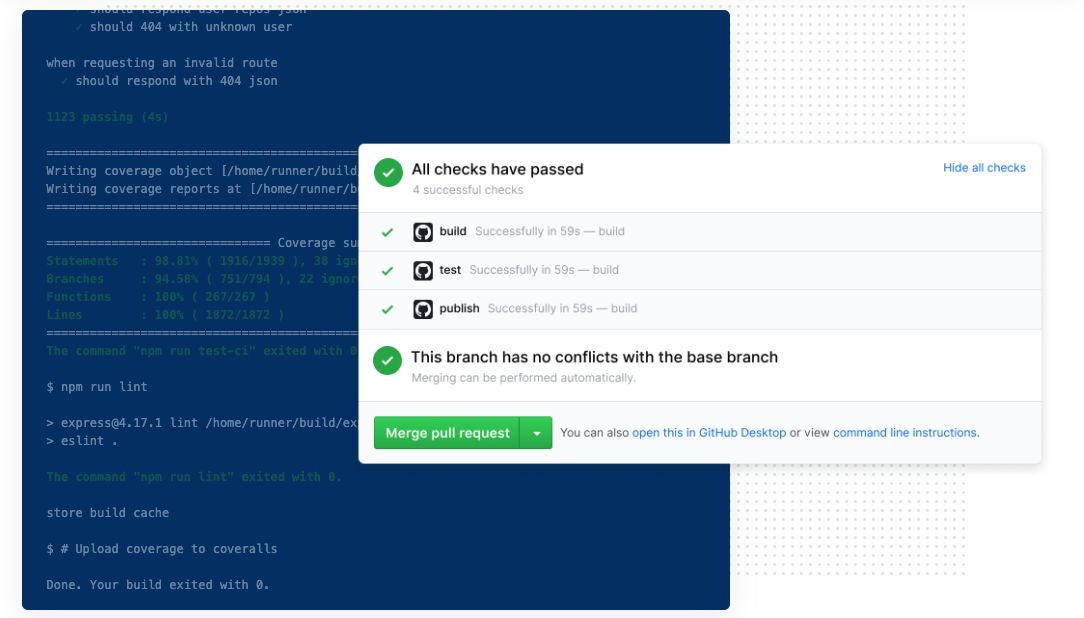Click 'when requesting an invalid route' line
This screenshot has height=618, width=1084.
[162, 63]
